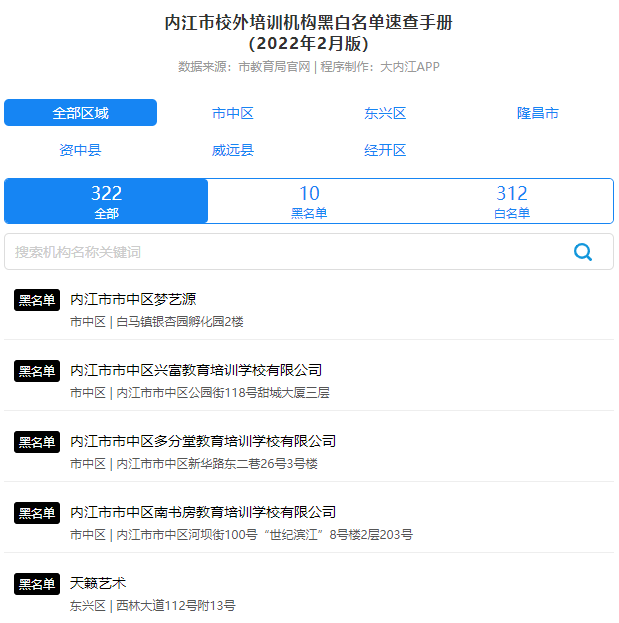The width and height of the screenshot is (619, 623).
Task: Open the 内江市市中区梦艺源 entry
Action: click(x=133, y=299)
